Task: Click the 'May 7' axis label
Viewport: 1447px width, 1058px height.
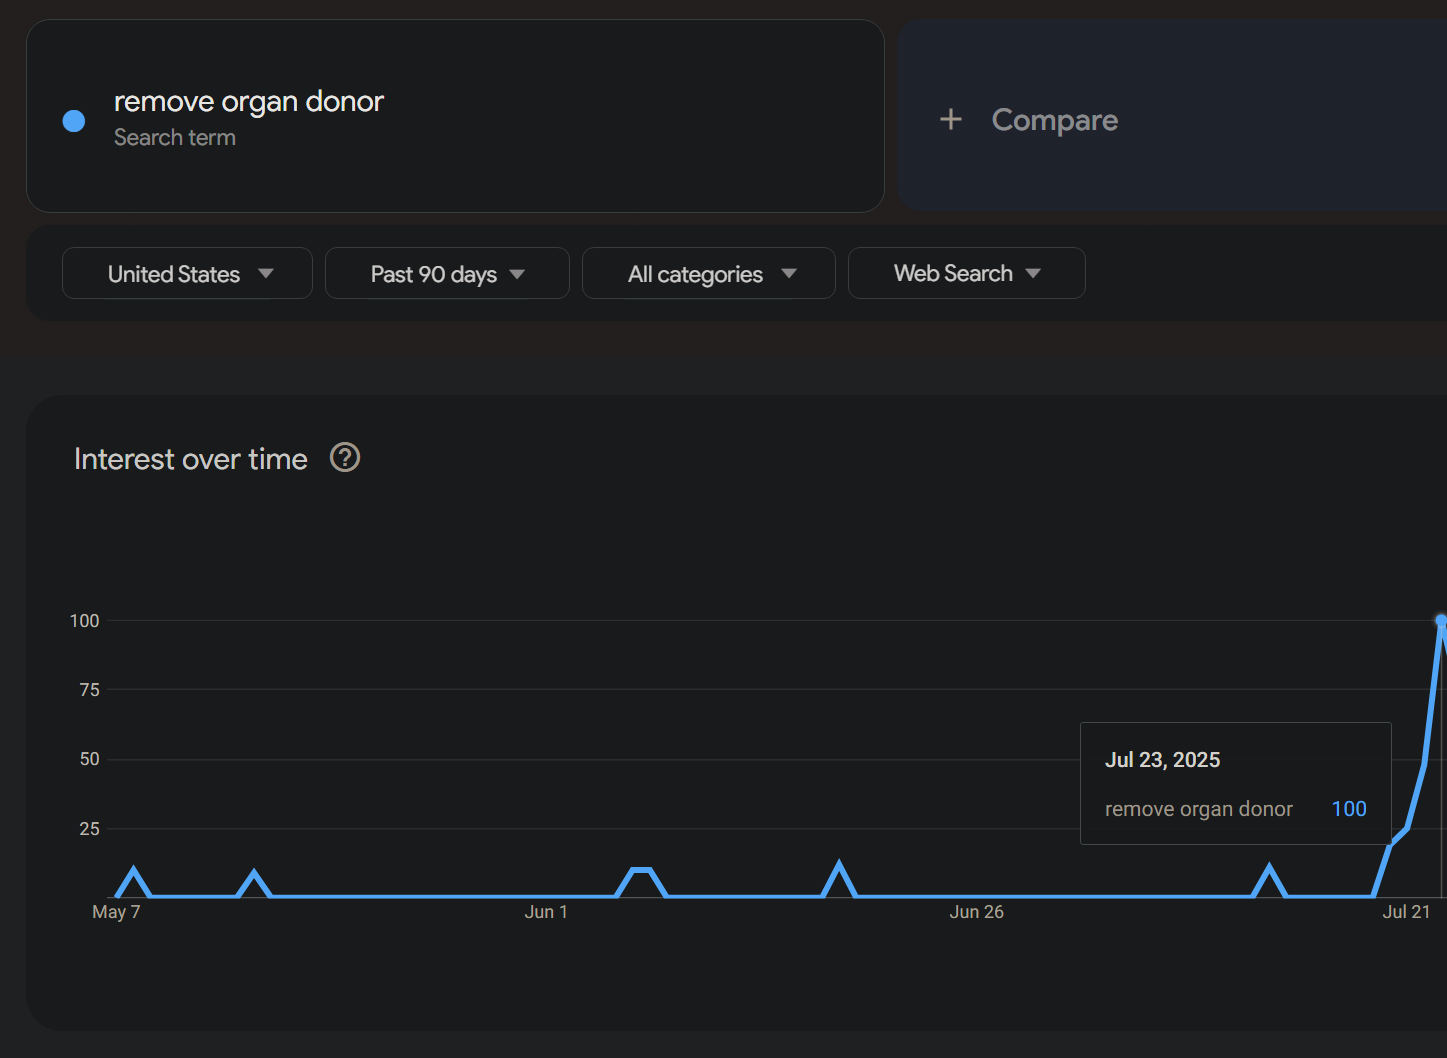Action: pyautogui.click(x=116, y=912)
